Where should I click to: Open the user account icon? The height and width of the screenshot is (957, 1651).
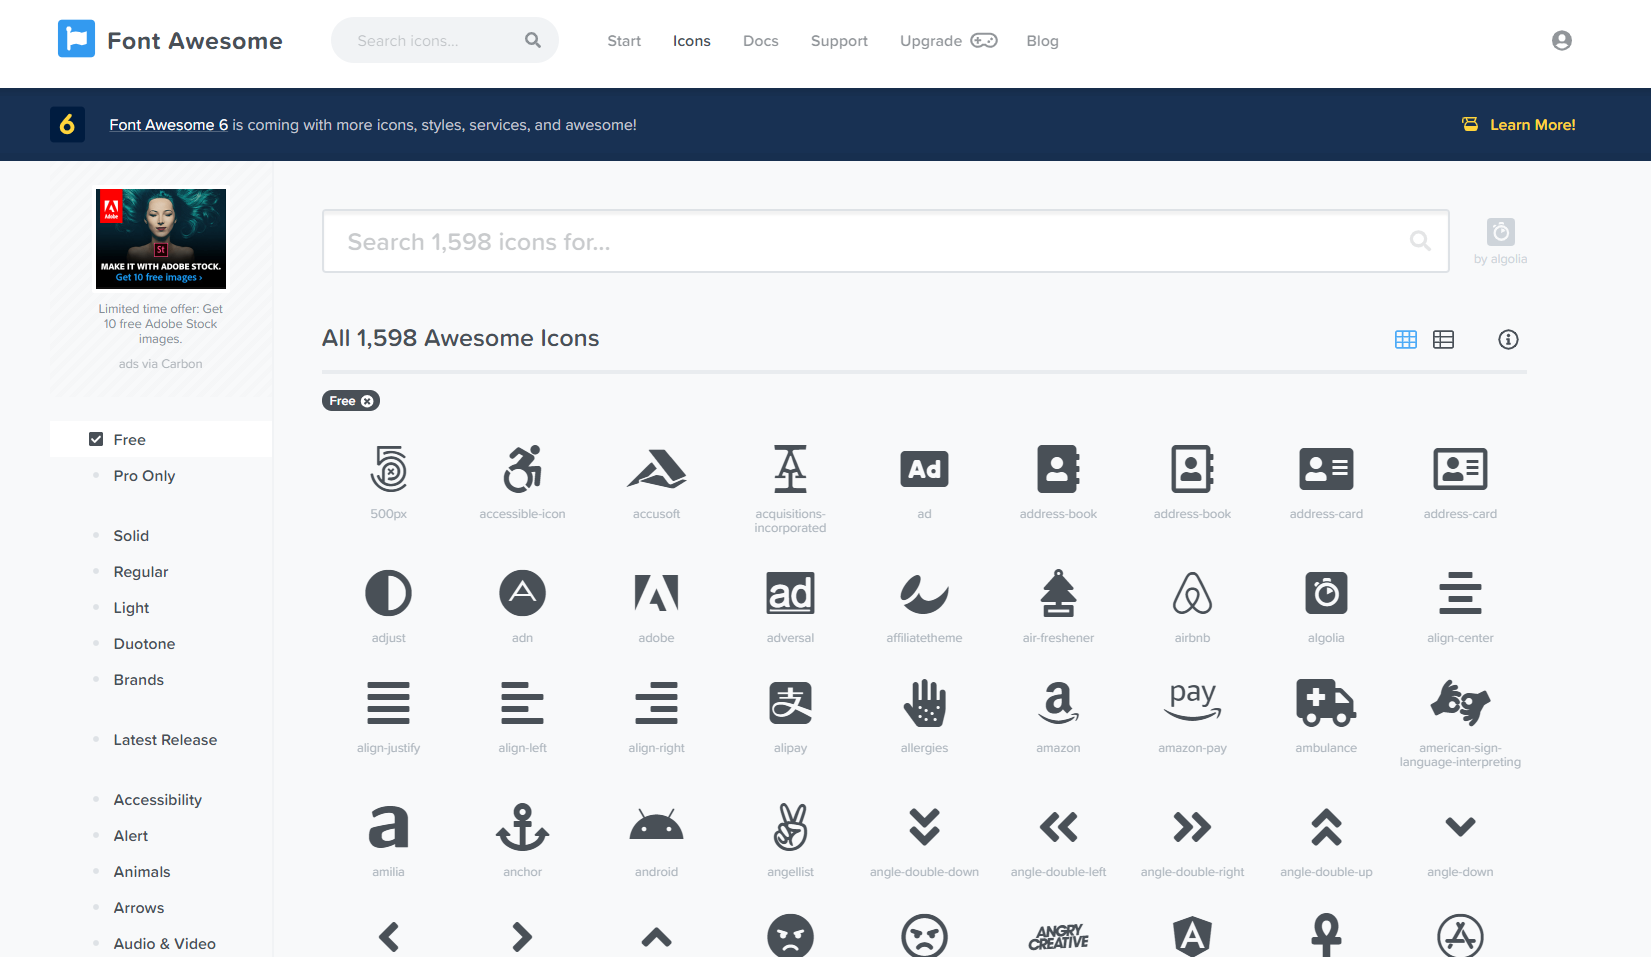pos(1562,40)
